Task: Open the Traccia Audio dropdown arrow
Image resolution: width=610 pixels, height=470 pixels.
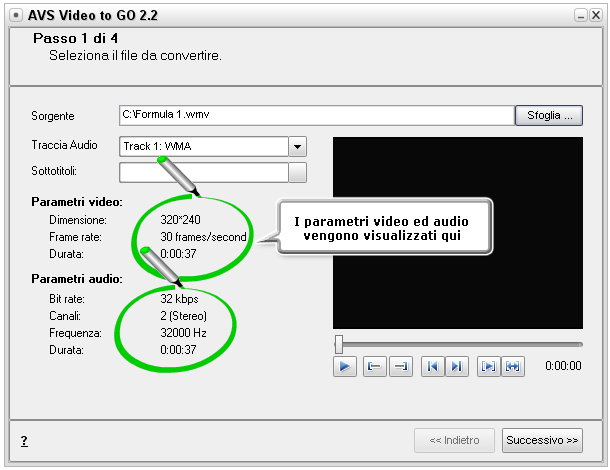Action: coord(298,147)
